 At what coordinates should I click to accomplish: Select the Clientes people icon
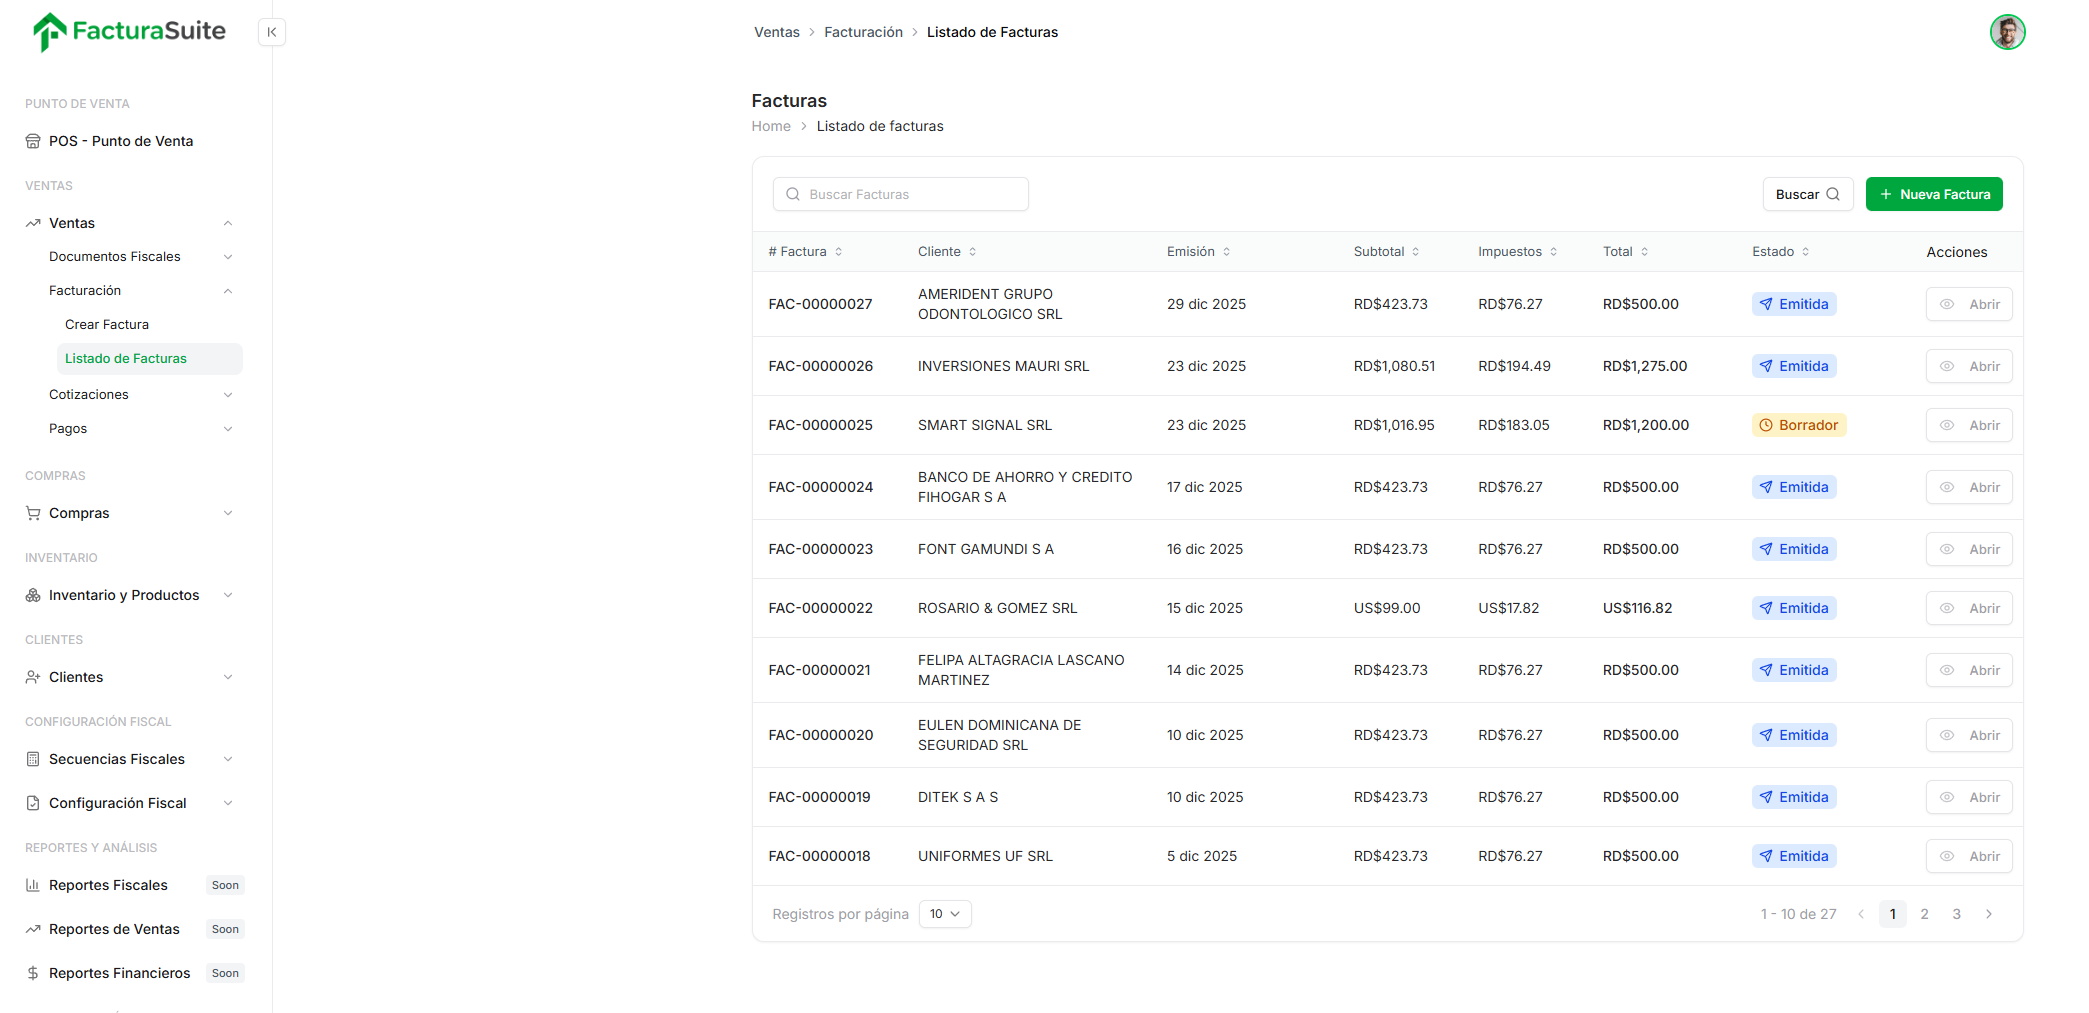(x=33, y=677)
